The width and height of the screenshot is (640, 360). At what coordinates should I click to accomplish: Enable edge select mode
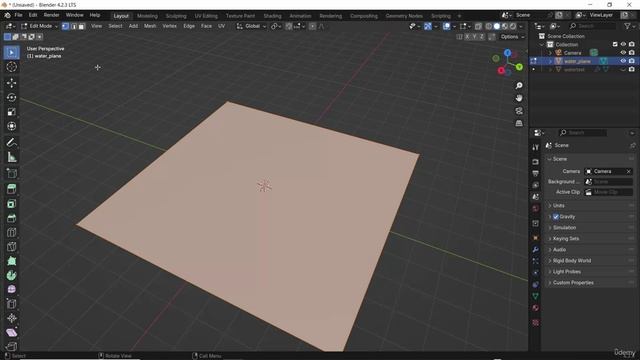click(73, 26)
